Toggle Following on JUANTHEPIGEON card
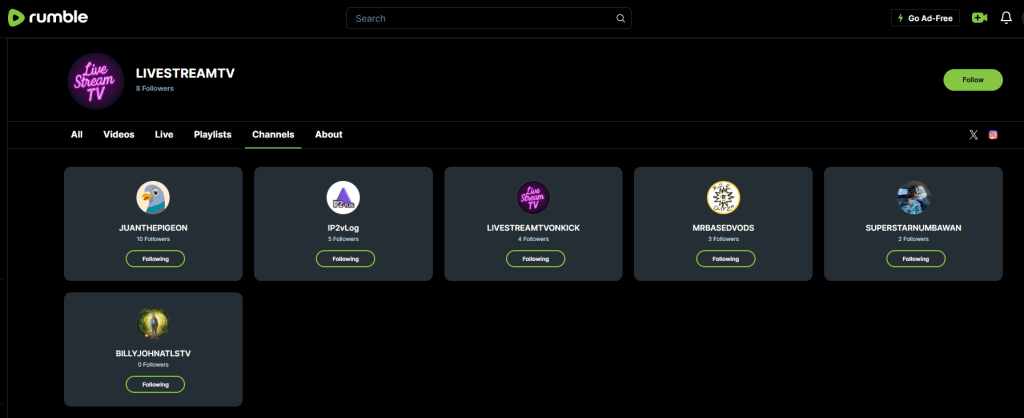Screen dimensions: 1024x418 pos(154,259)
